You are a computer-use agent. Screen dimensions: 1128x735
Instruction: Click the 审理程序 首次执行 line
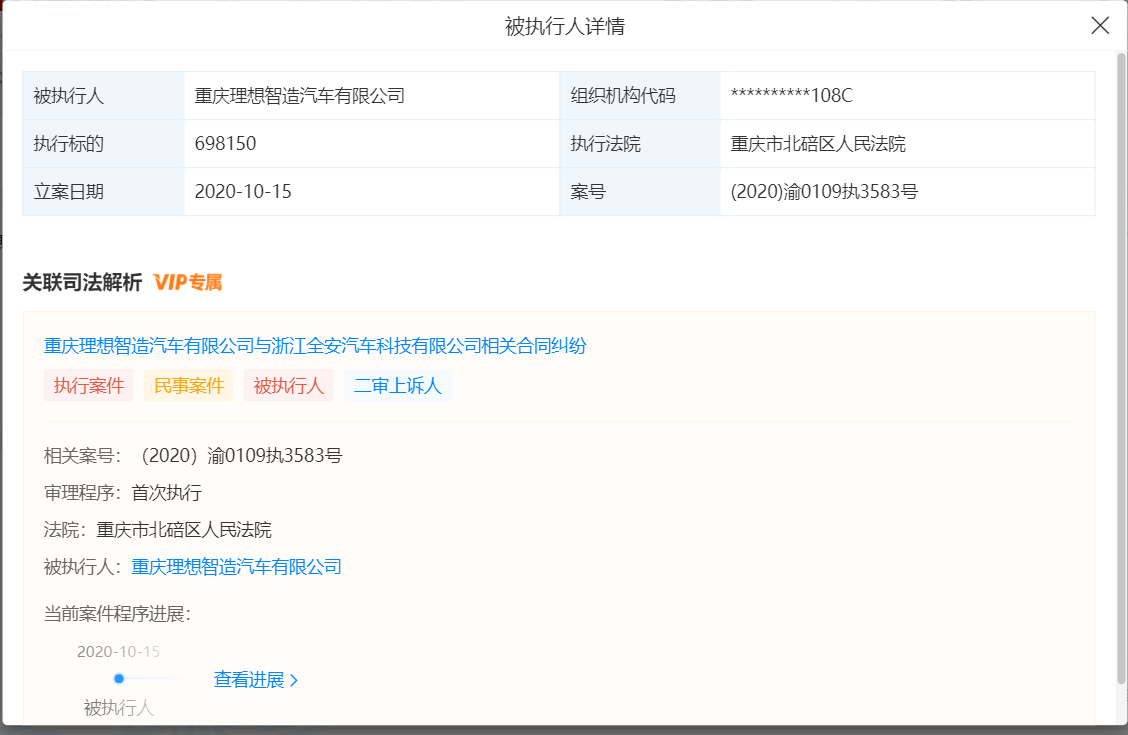123,493
